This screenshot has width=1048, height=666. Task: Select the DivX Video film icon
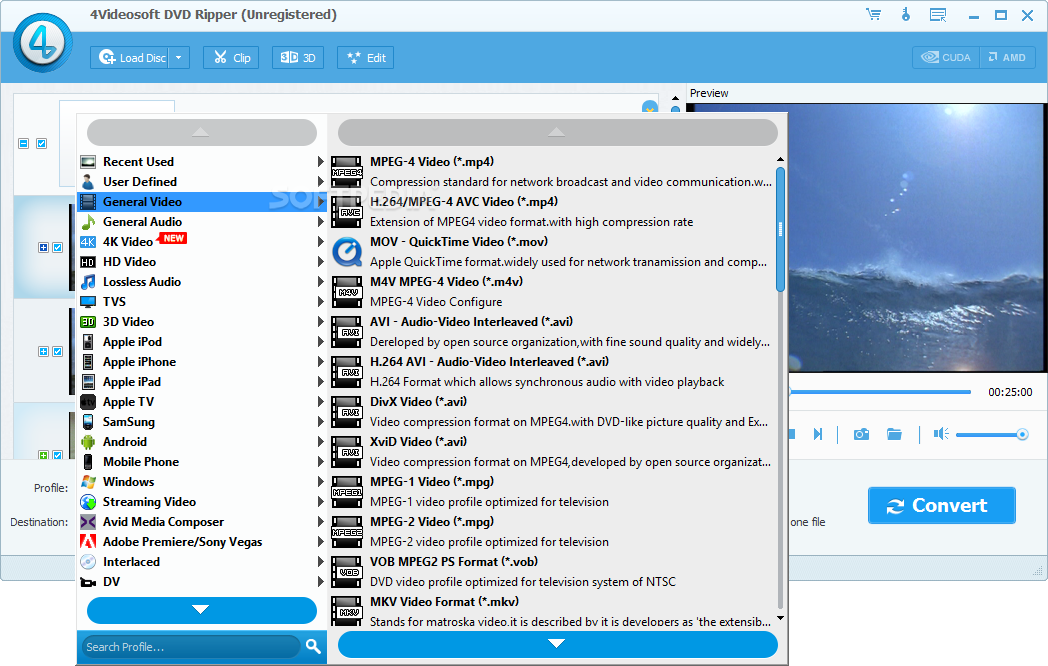347,412
